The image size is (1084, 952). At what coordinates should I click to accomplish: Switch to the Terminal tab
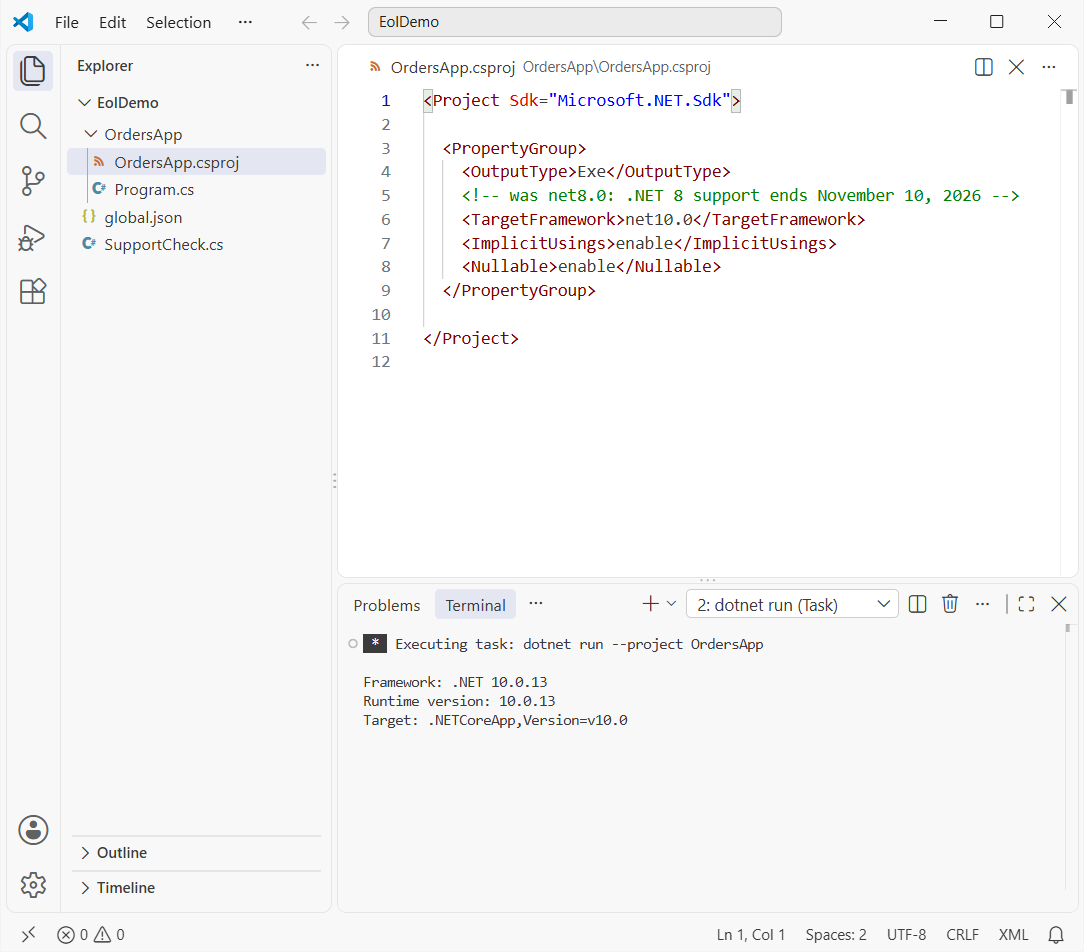[x=476, y=605]
